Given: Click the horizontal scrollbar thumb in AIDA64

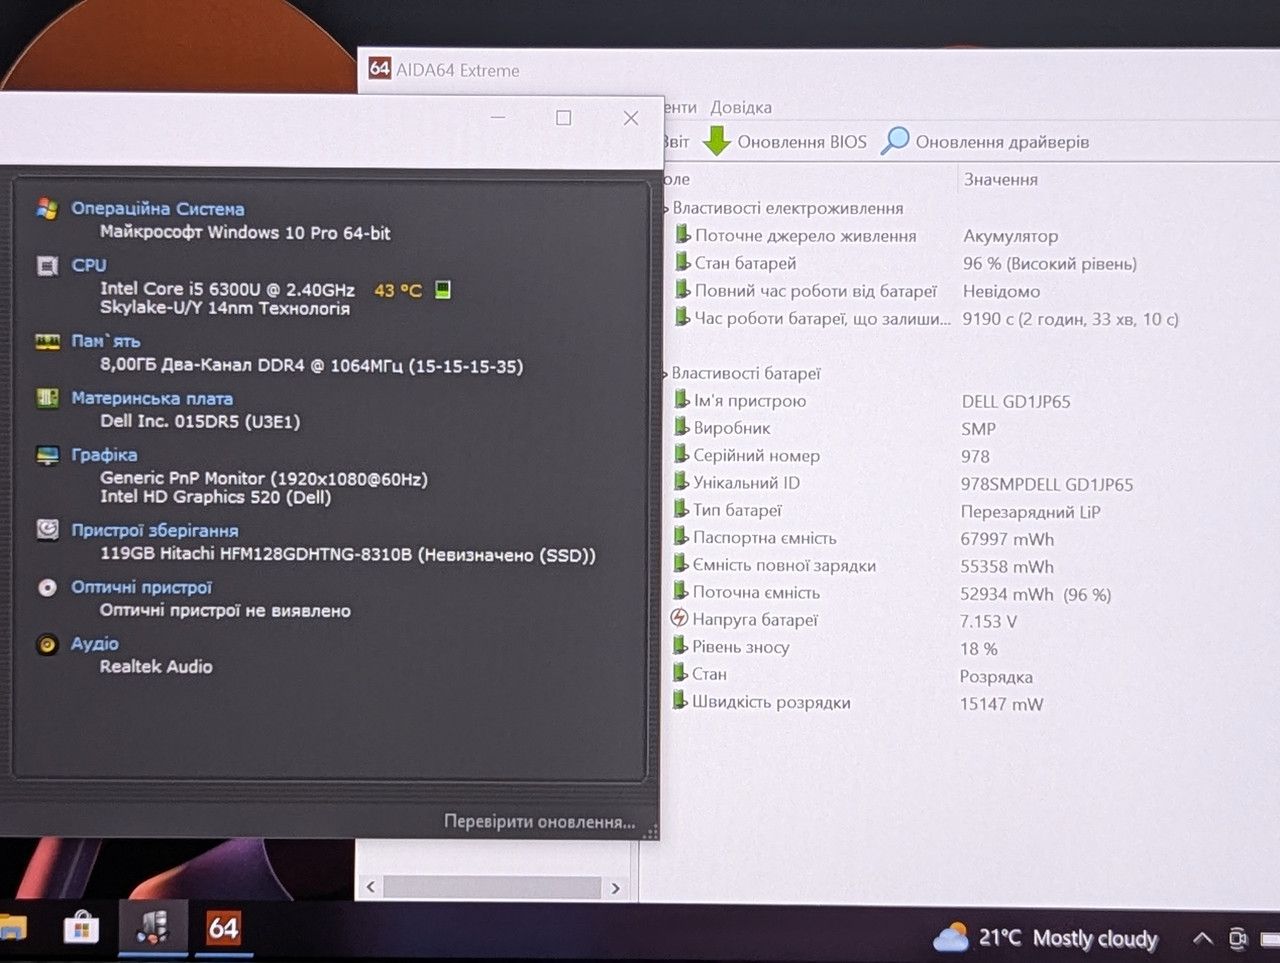Looking at the screenshot, I should coord(492,887).
